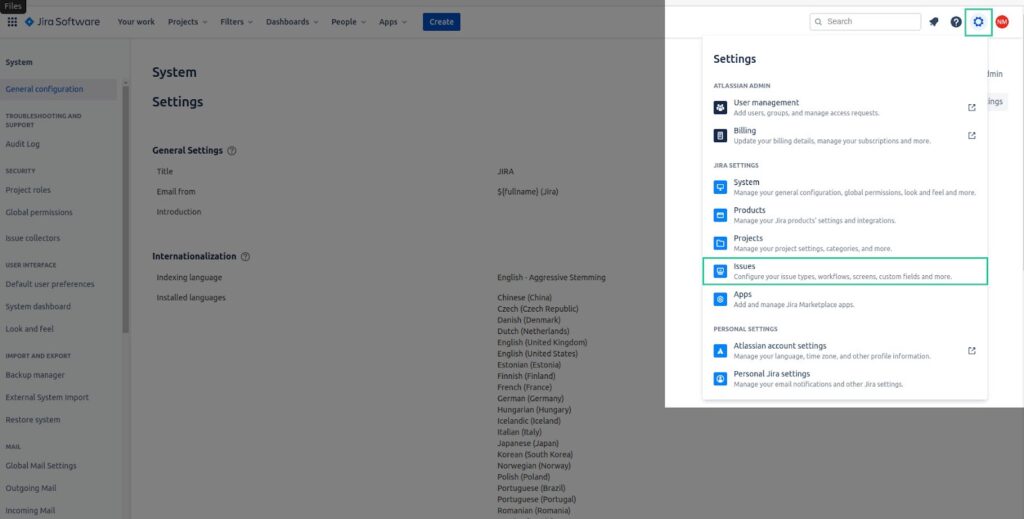
Task: Open Look and feel in sidebar
Action: [29, 329]
